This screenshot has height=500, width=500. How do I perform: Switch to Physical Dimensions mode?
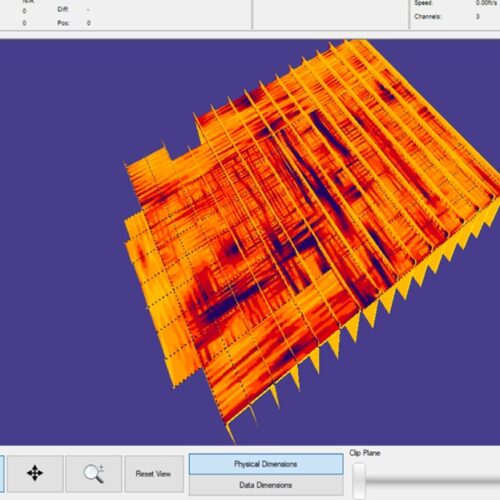pyautogui.click(x=266, y=464)
